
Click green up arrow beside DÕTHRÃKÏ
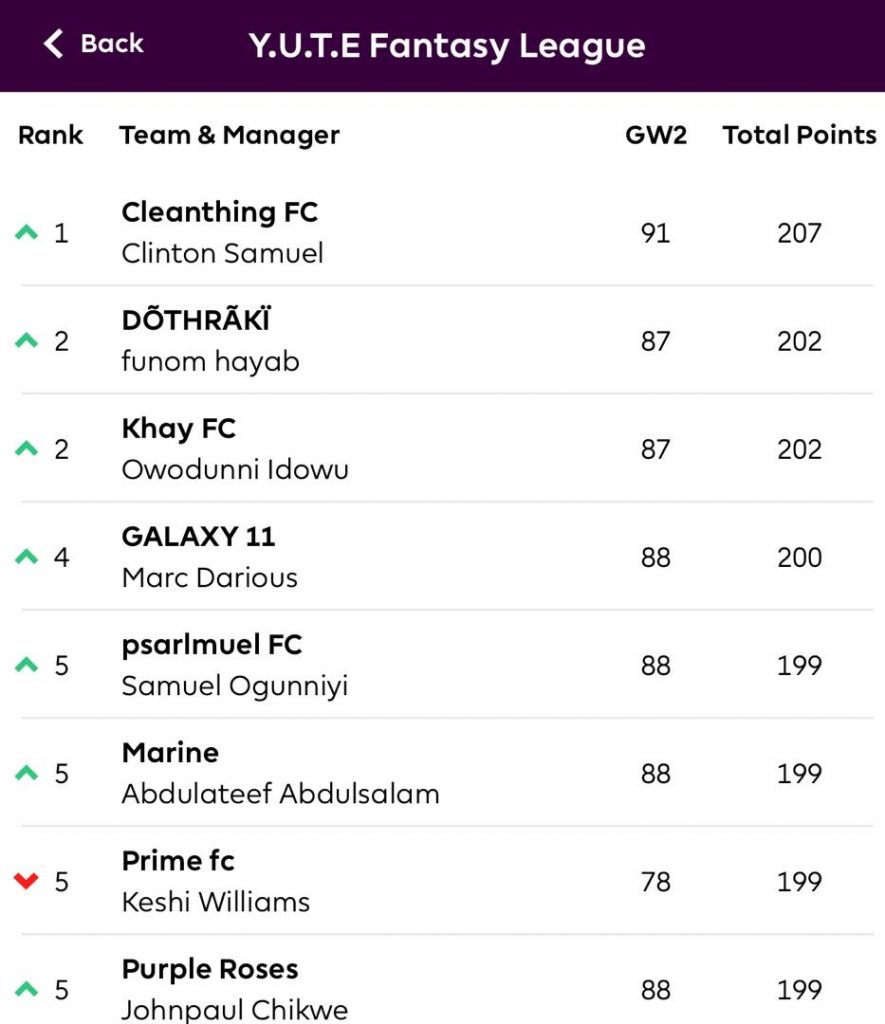27,340
